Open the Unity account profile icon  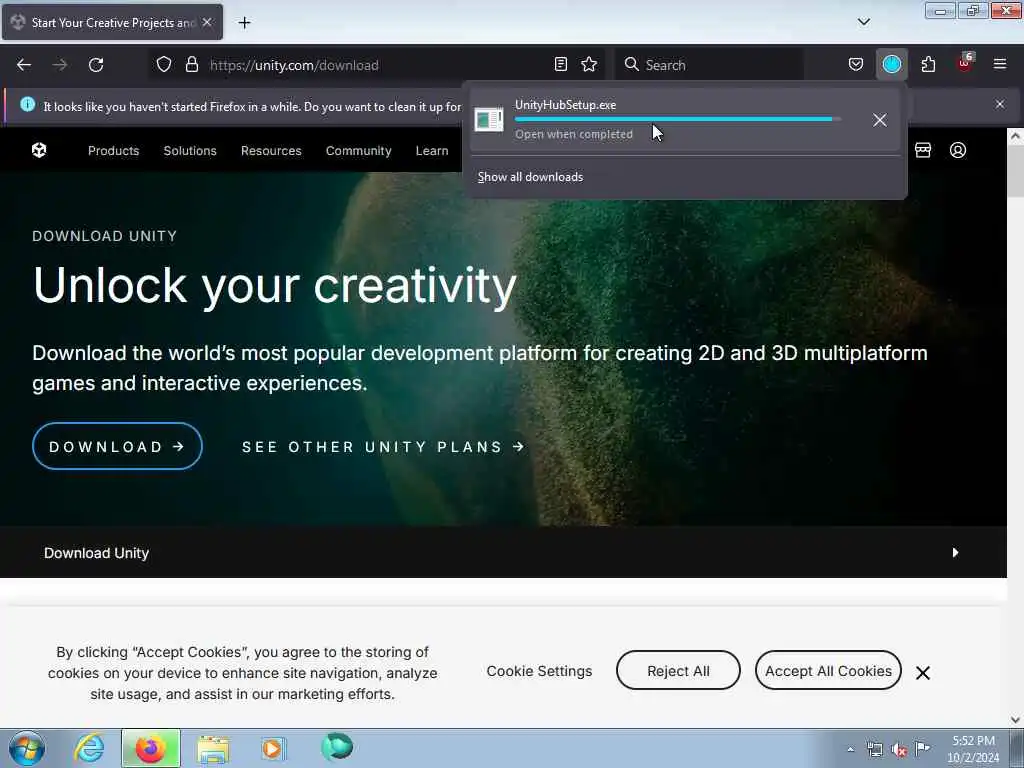958,150
